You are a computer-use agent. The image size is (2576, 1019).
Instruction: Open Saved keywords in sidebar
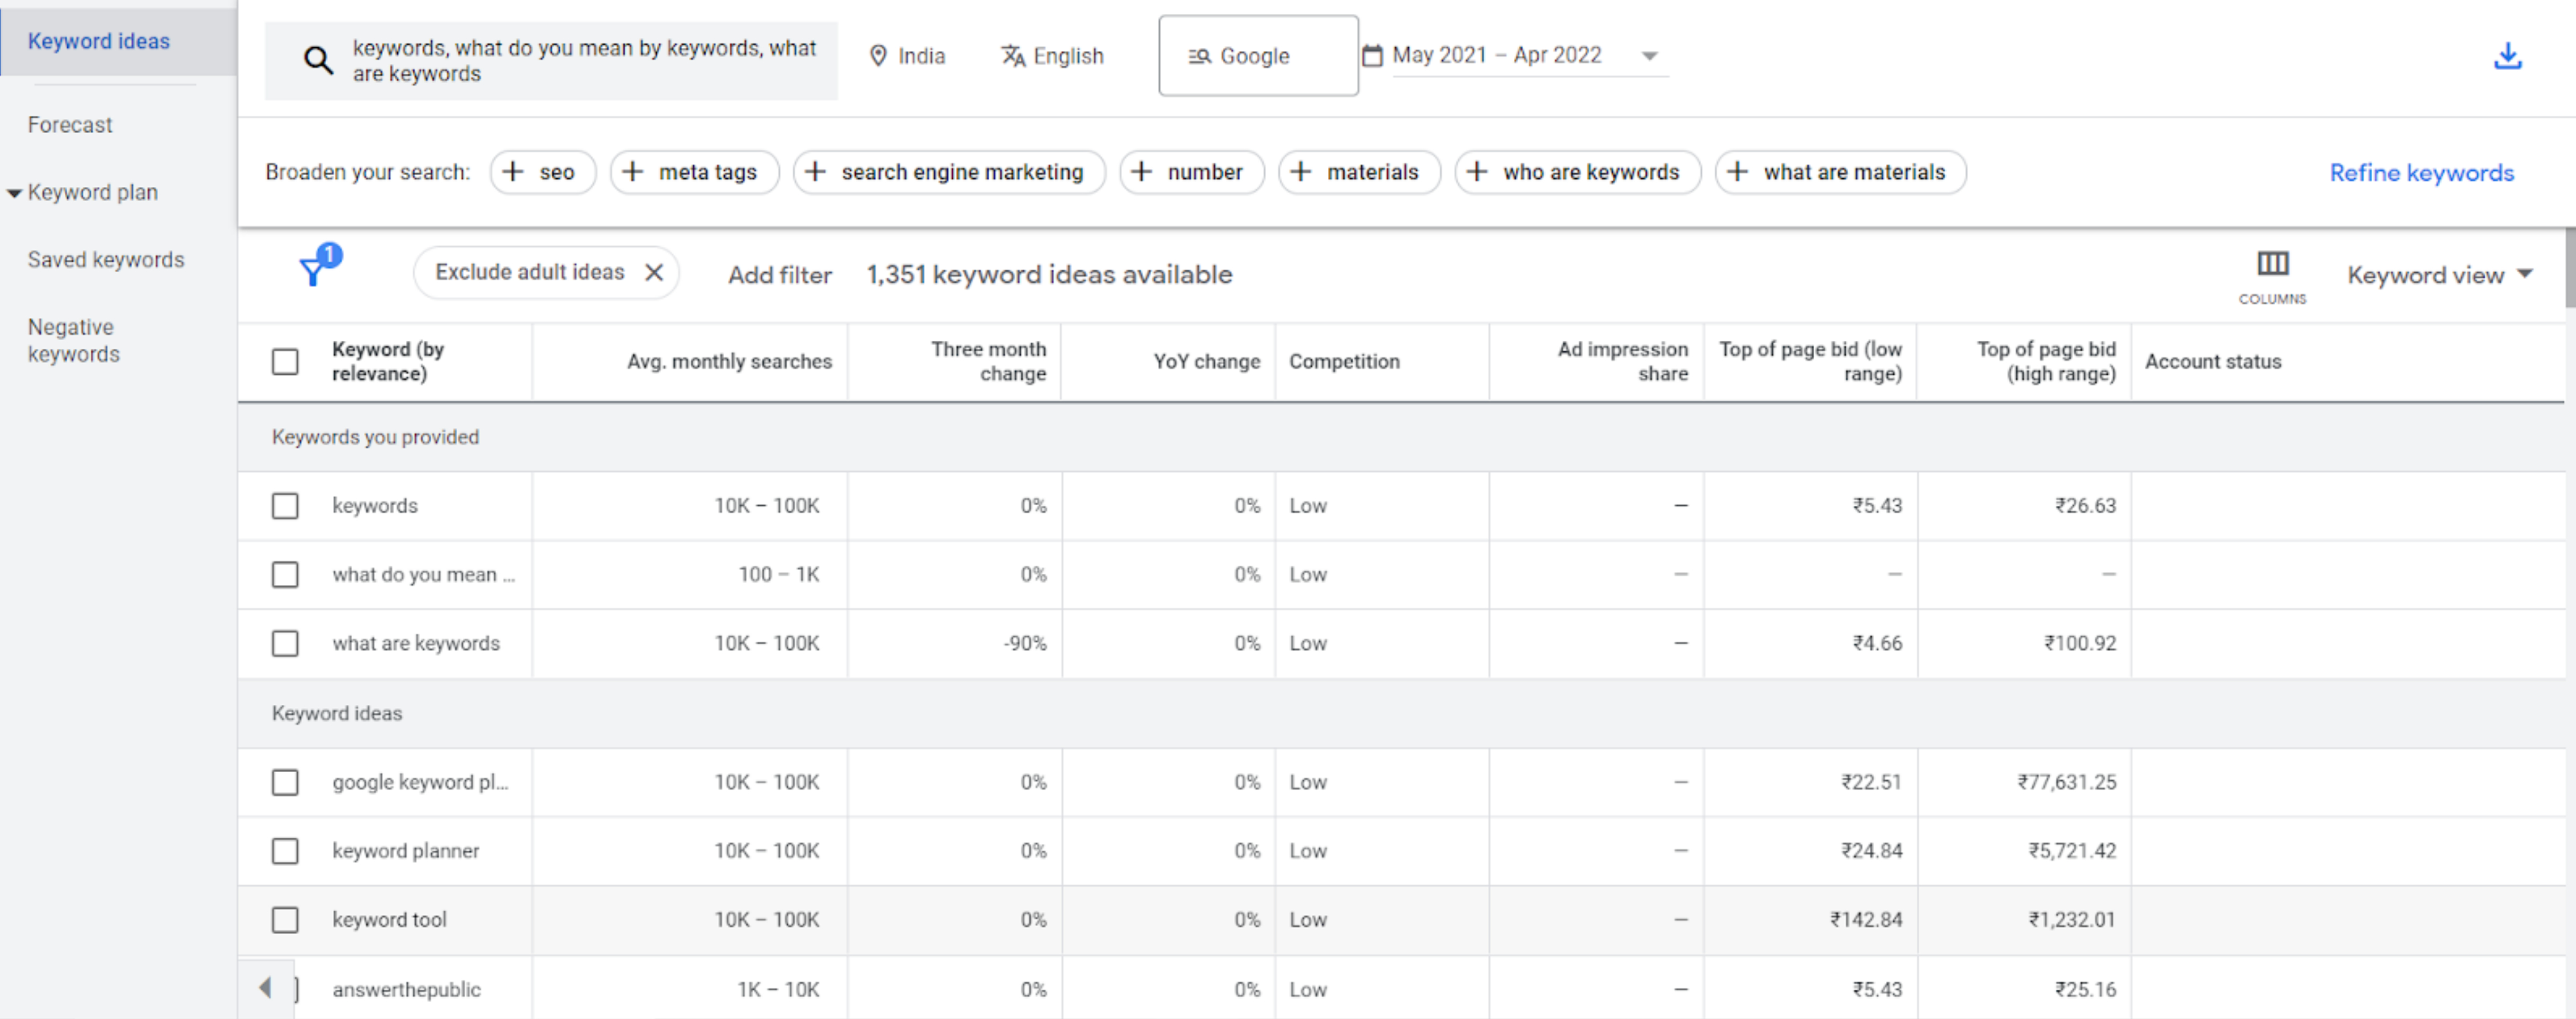(106, 260)
